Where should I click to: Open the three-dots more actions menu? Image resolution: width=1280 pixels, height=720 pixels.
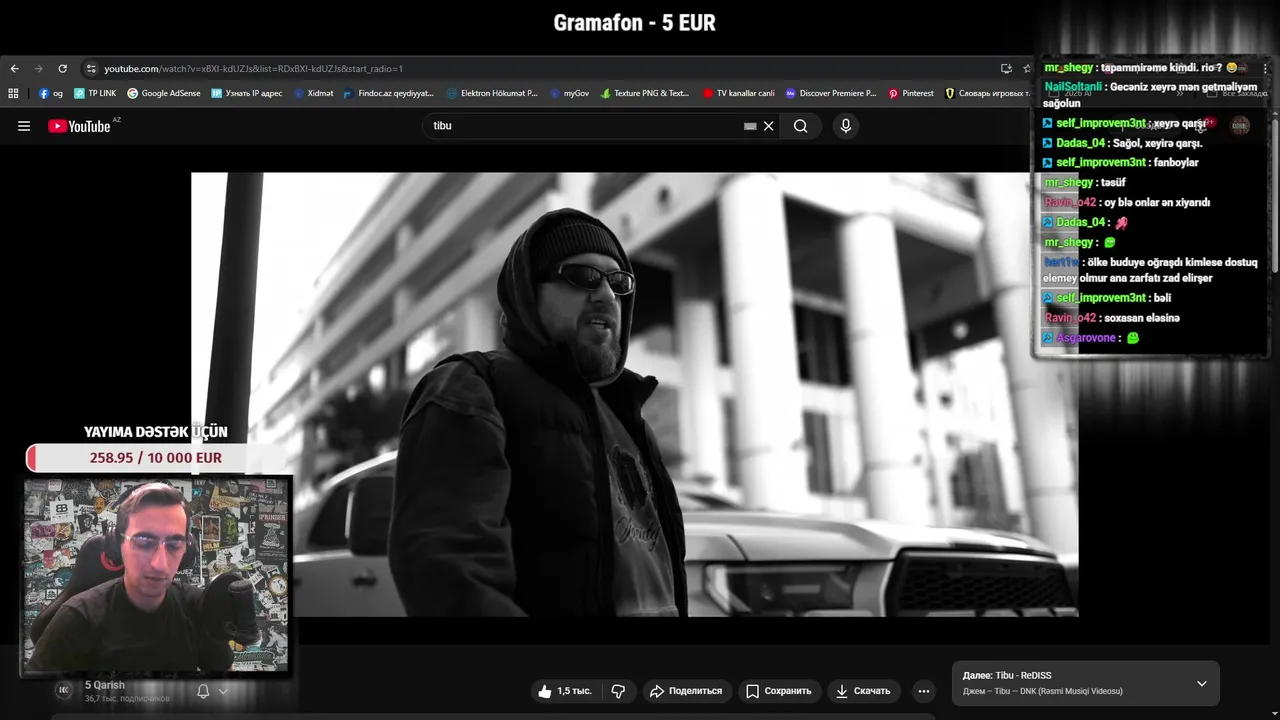(924, 691)
